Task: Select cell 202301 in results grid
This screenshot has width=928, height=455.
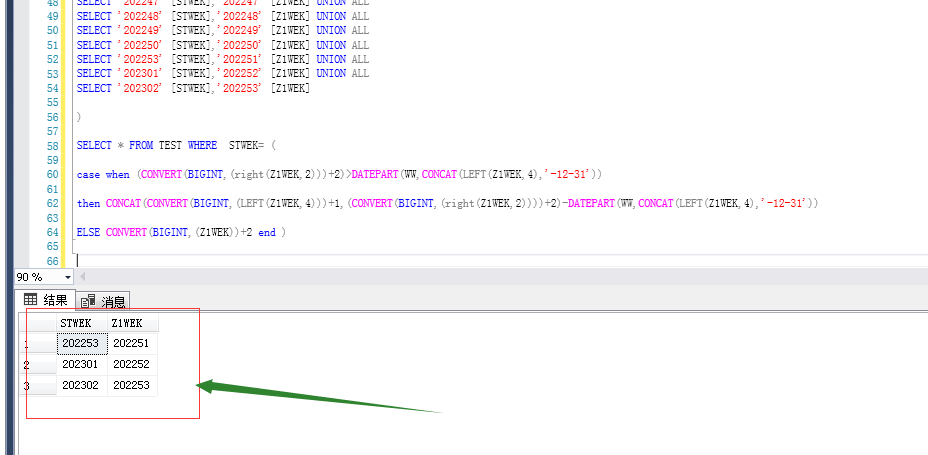Action: 82,364
